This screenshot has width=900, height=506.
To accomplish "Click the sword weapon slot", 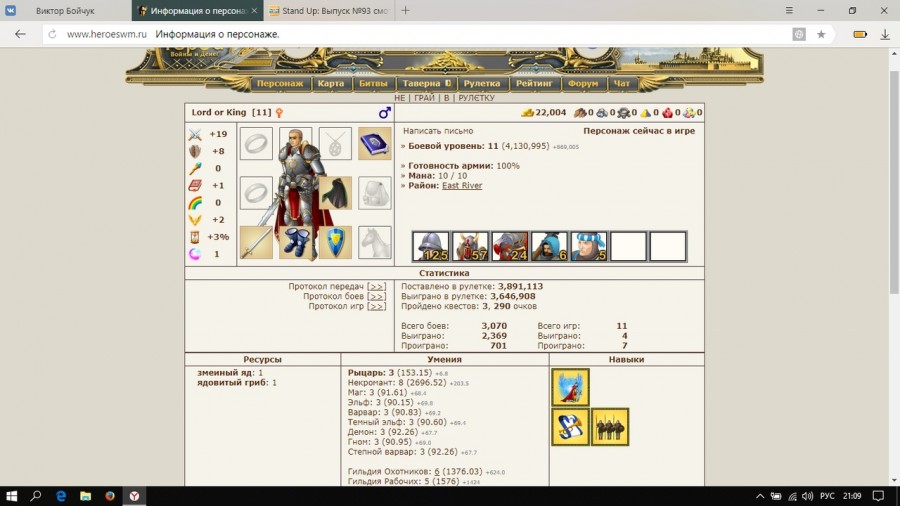I will pyautogui.click(x=256, y=242).
